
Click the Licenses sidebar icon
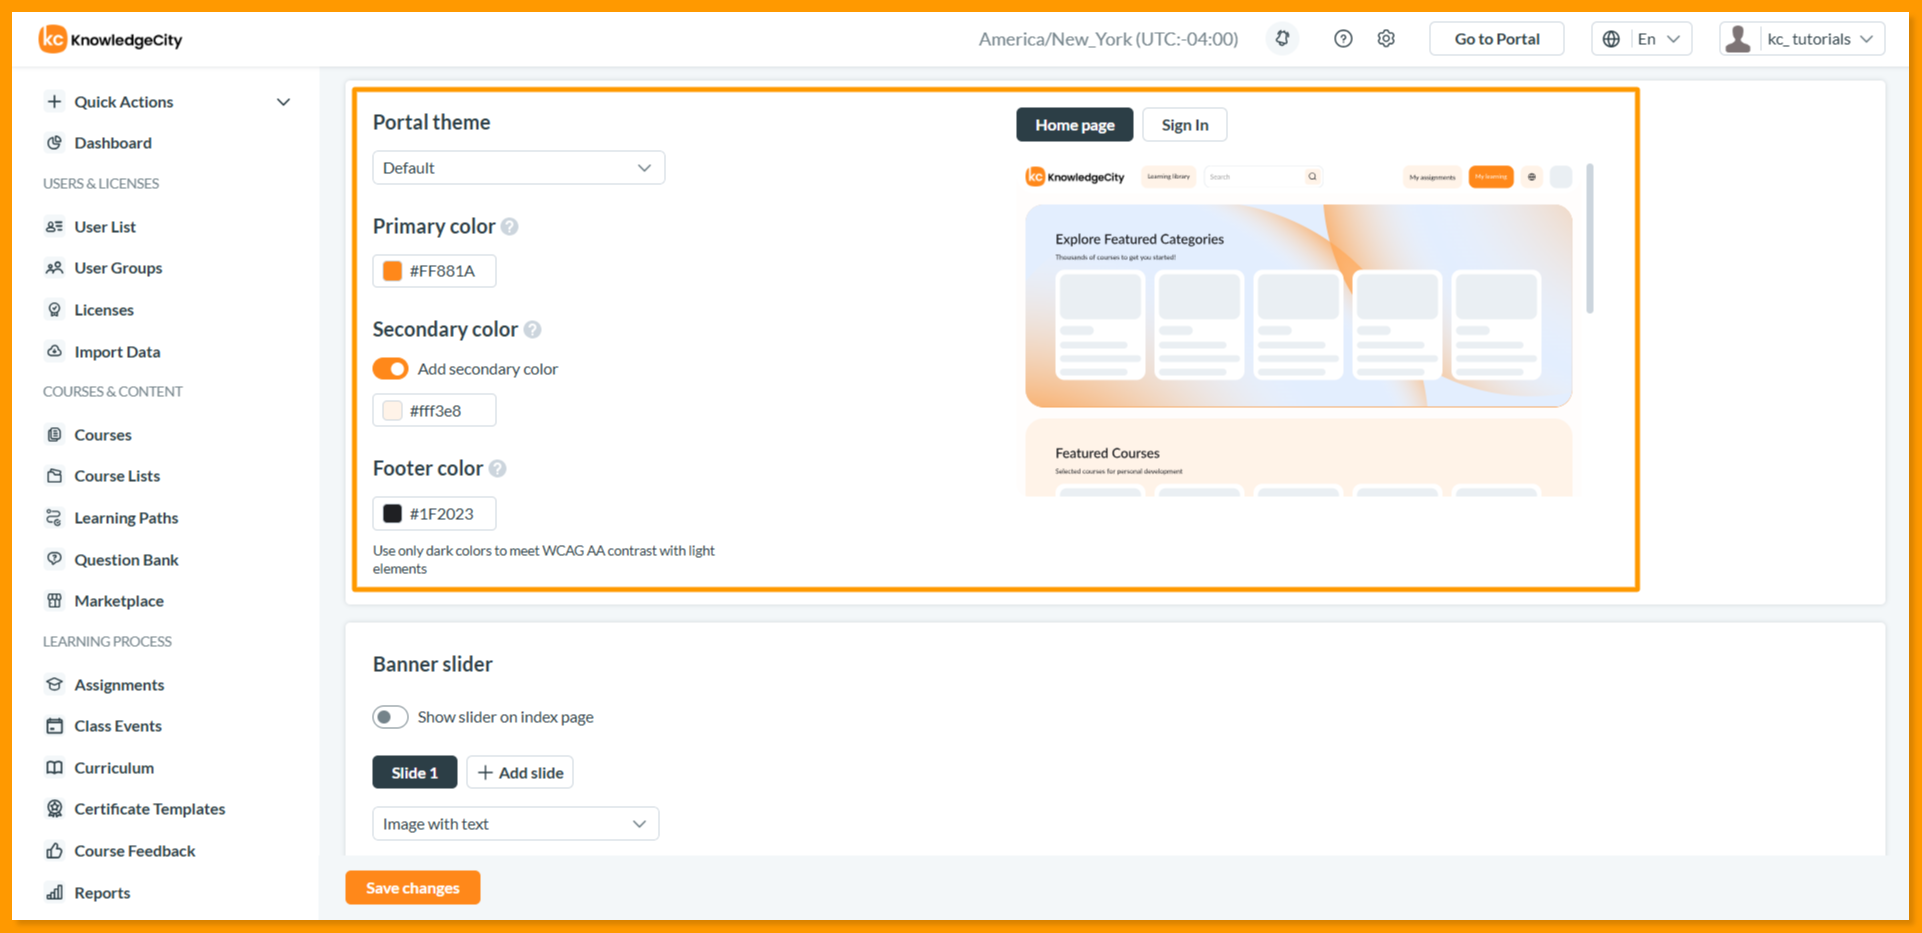(x=55, y=310)
